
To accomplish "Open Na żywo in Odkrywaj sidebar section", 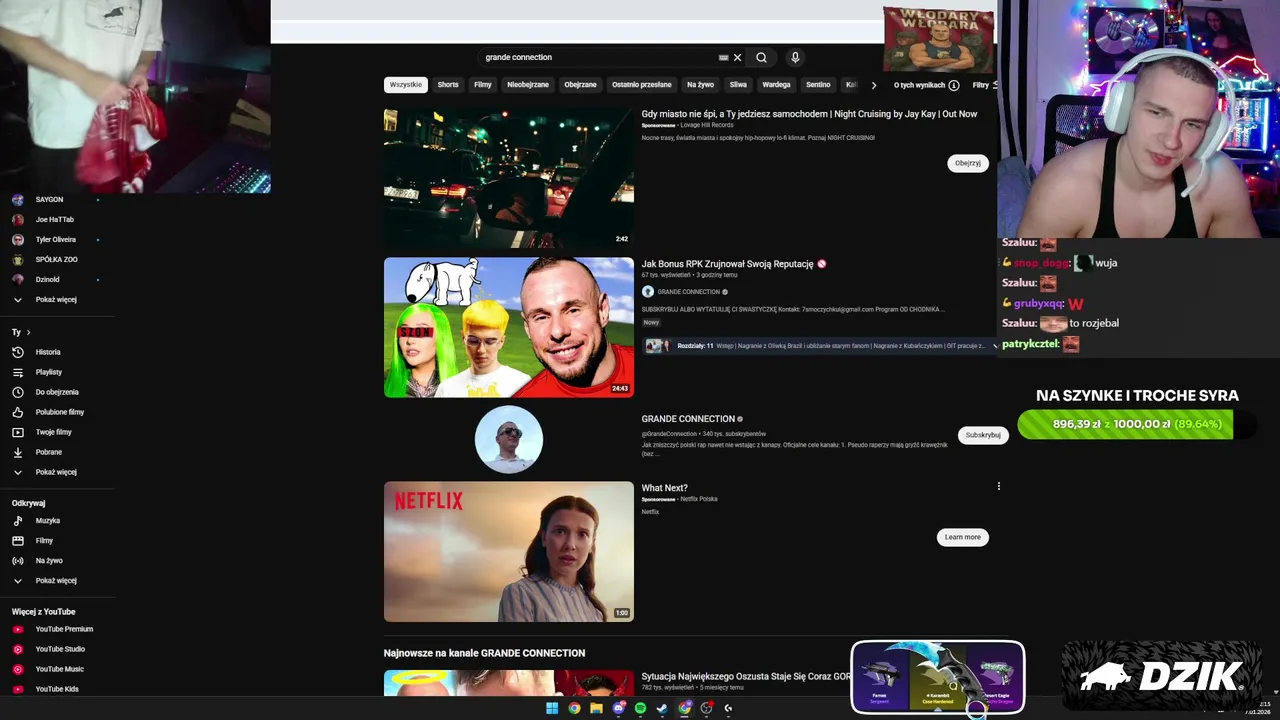I will click(x=48, y=561).
